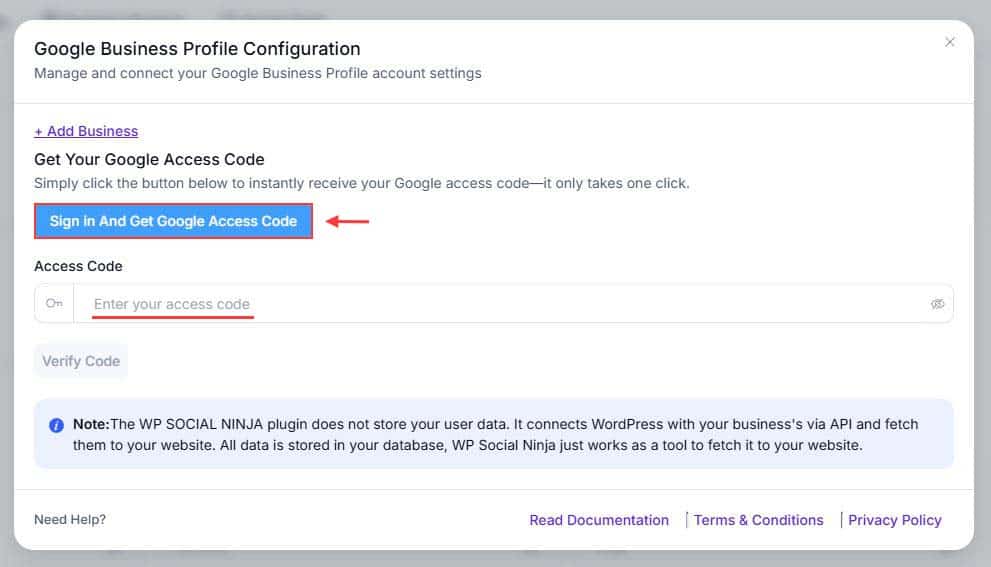Close the Google Business Profile Configuration dialog

click(x=949, y=42)
